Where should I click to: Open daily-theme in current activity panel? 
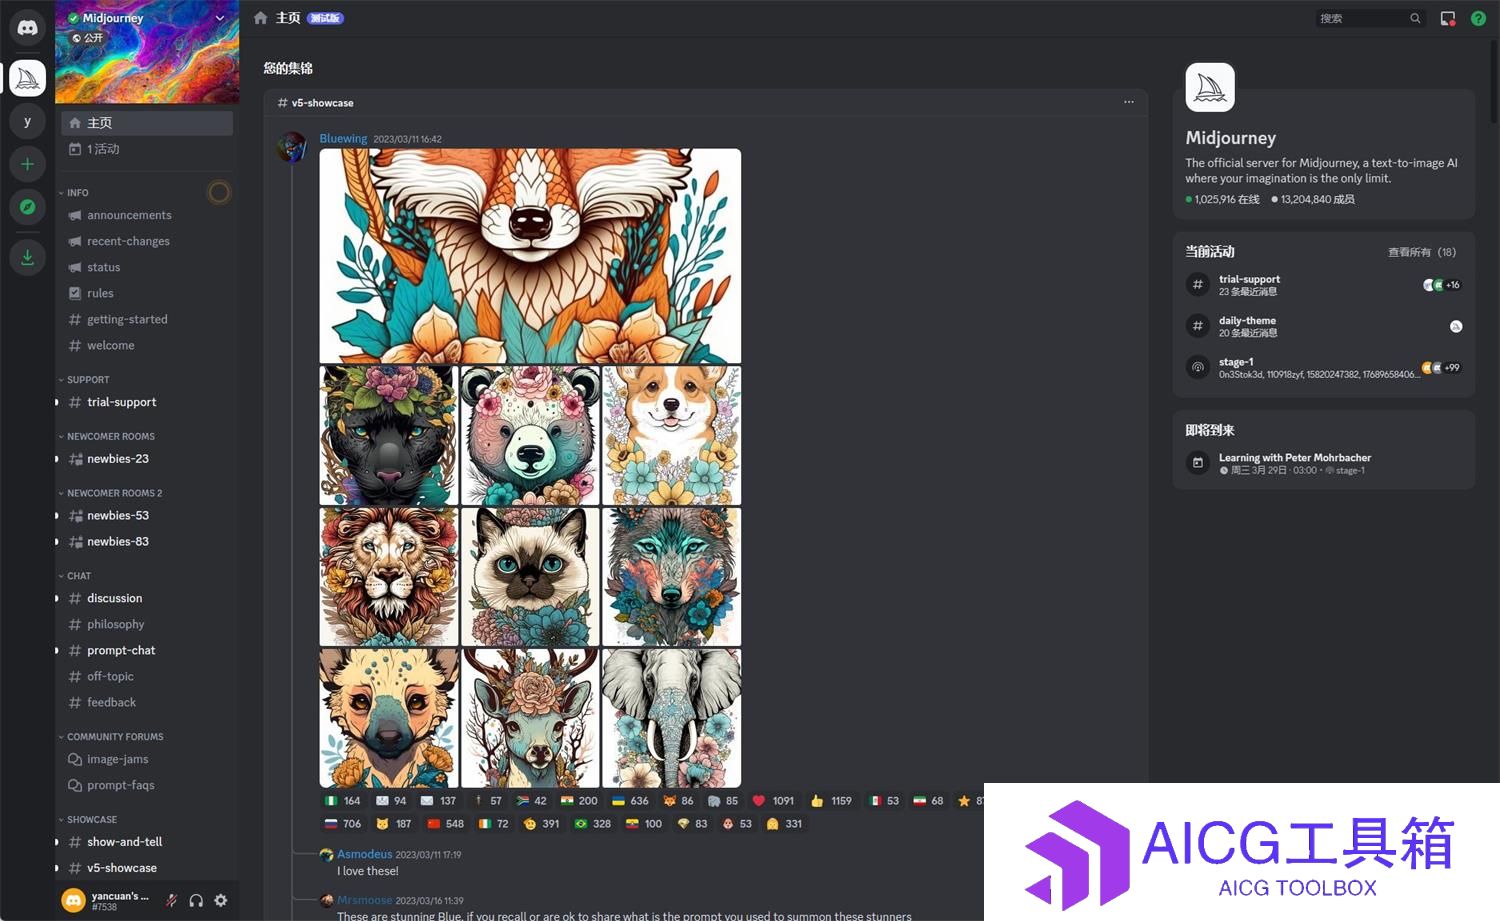[x=1324, y=326]
